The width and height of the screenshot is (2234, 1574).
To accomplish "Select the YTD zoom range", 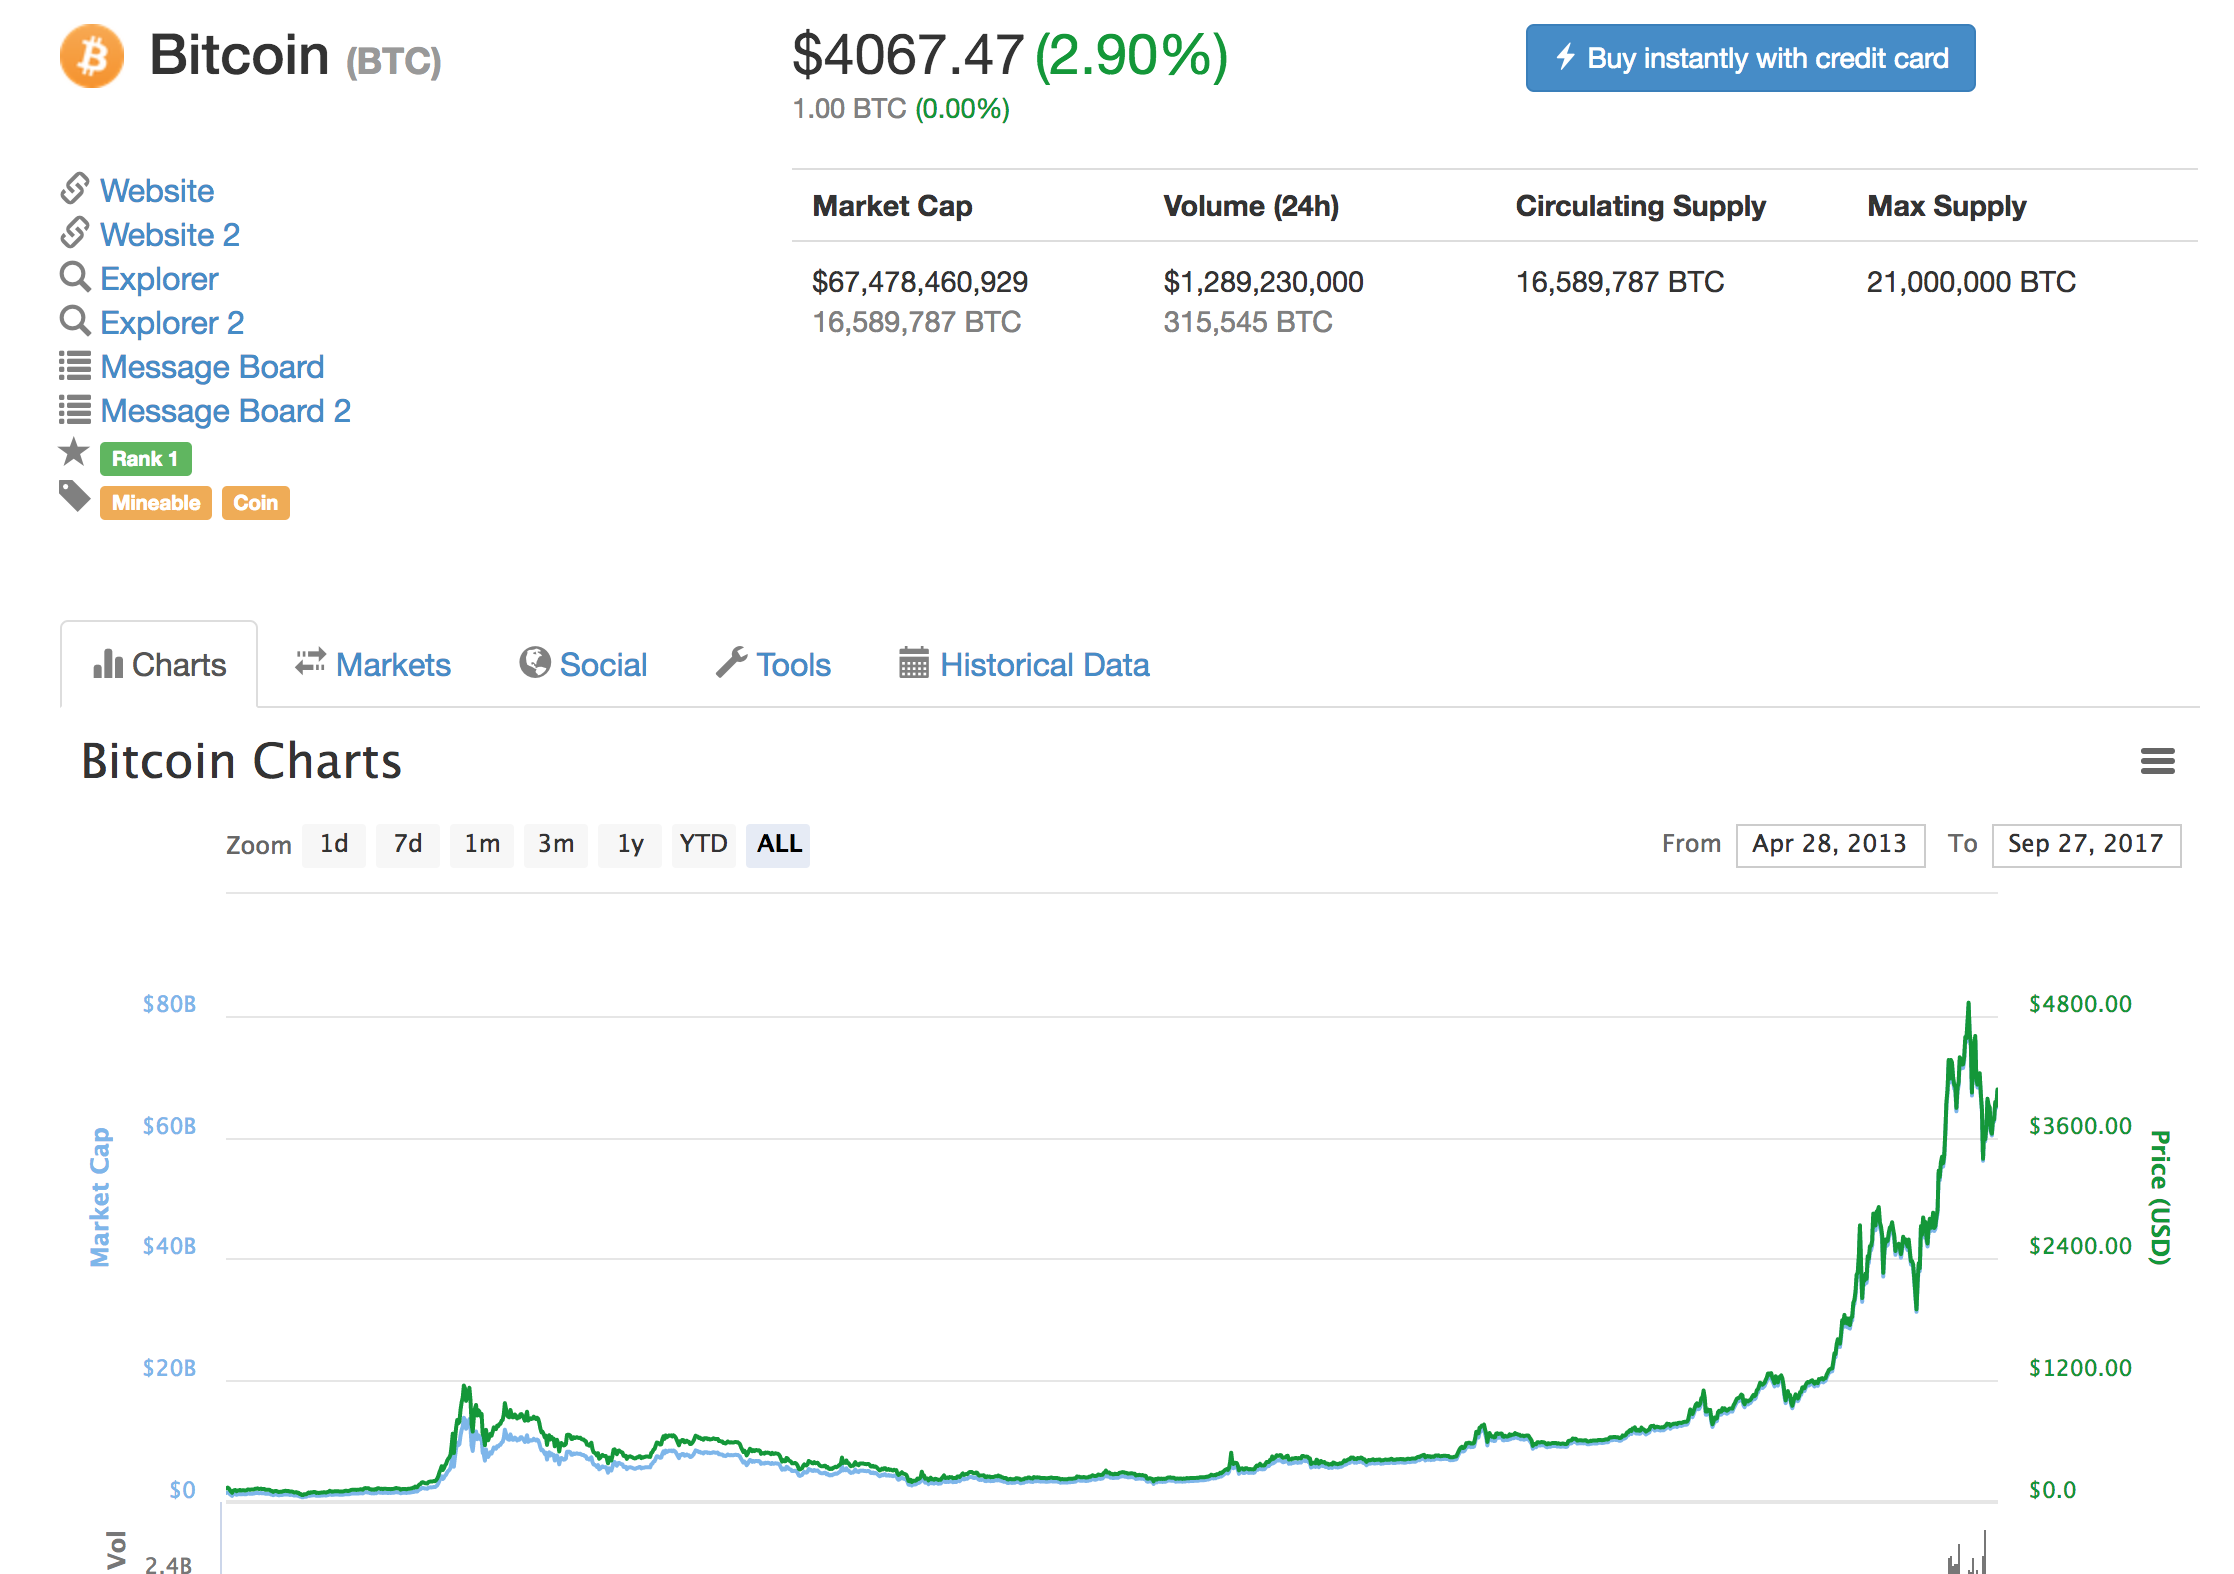I will click(x=703, y=845).
